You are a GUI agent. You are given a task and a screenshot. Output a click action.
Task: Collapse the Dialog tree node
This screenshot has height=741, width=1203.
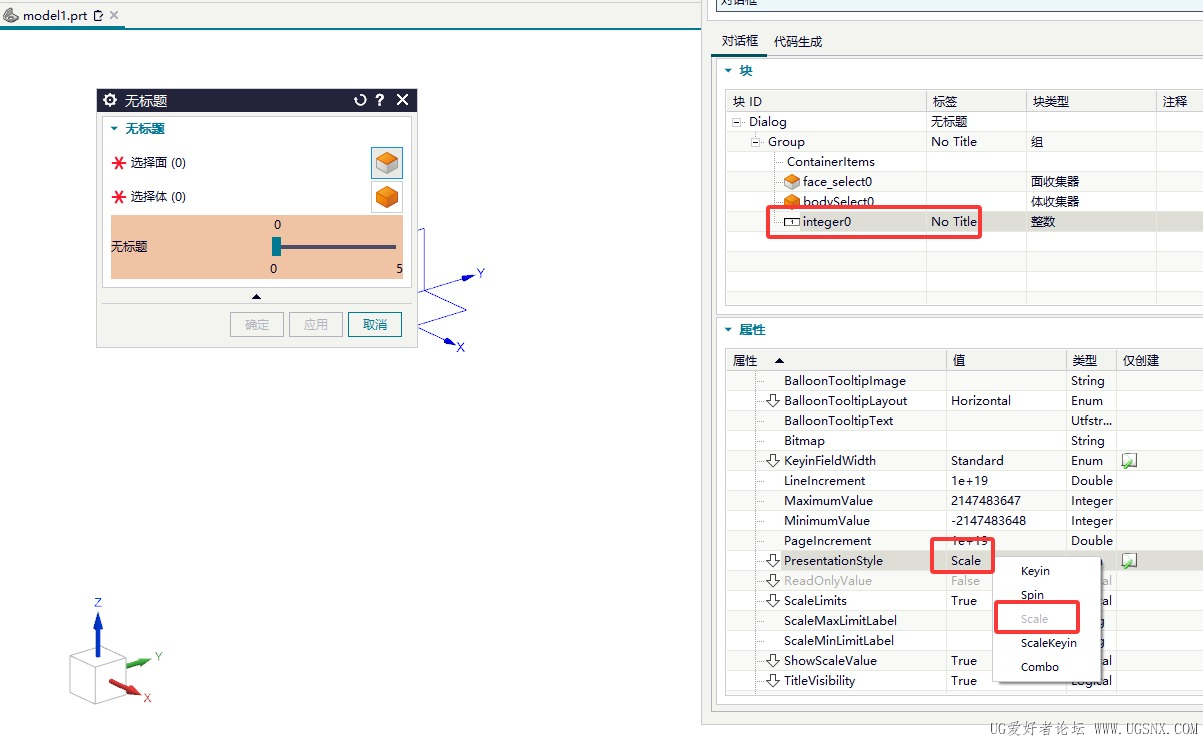737,122
